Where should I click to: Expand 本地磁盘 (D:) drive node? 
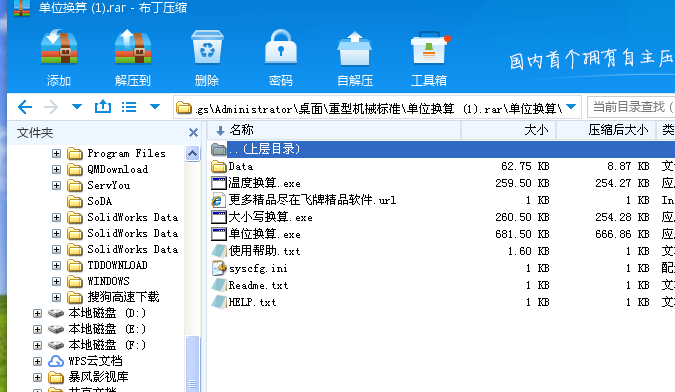click(x=37, y=313)
